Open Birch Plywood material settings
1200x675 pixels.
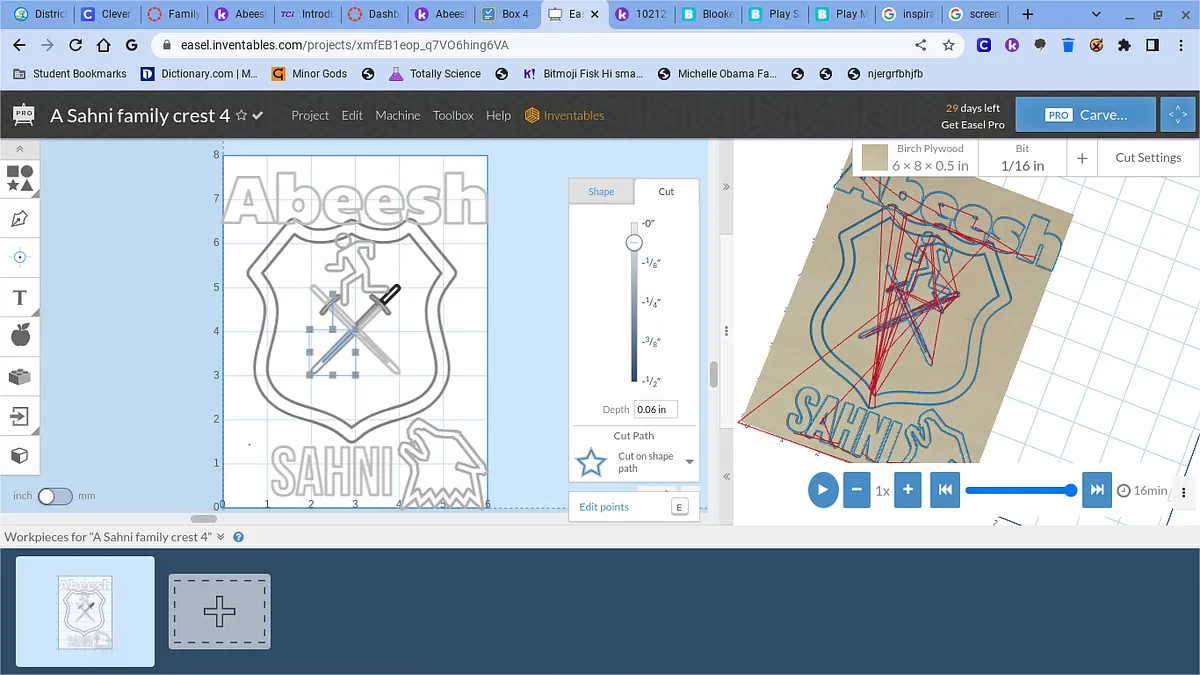(917, 158)
